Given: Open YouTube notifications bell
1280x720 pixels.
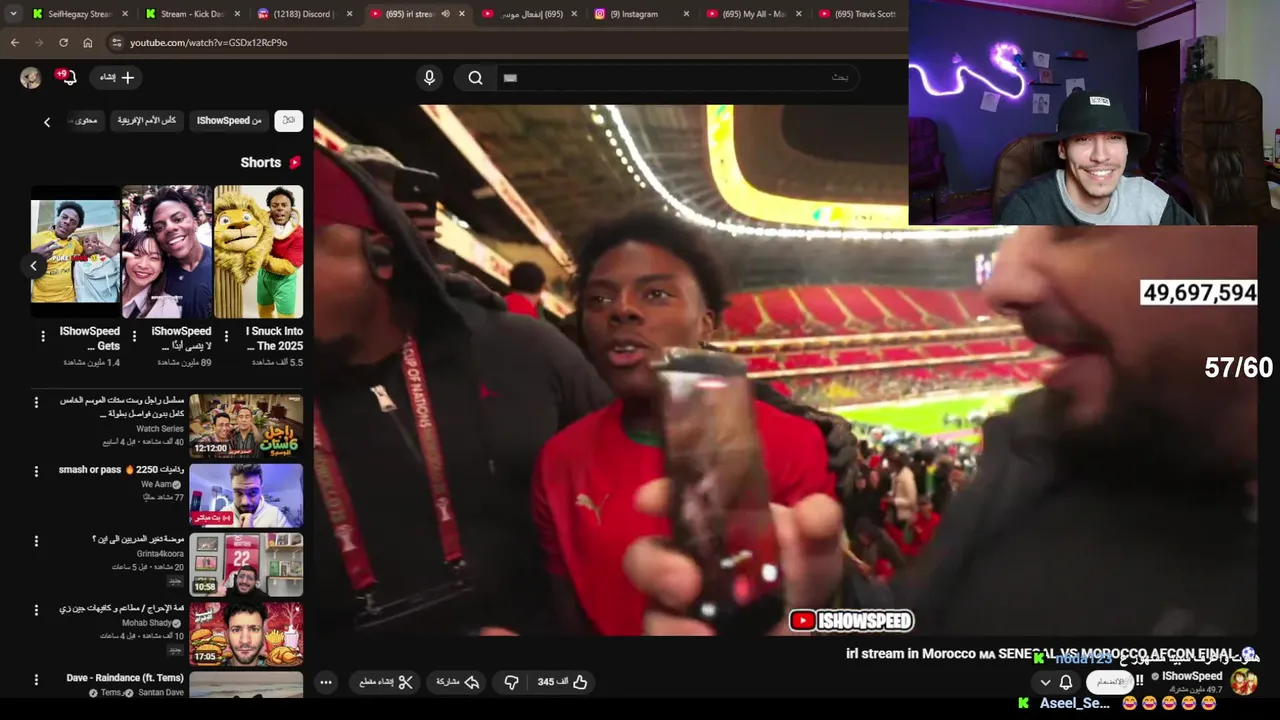Looking at the screenshot, I should pos(69,77).
